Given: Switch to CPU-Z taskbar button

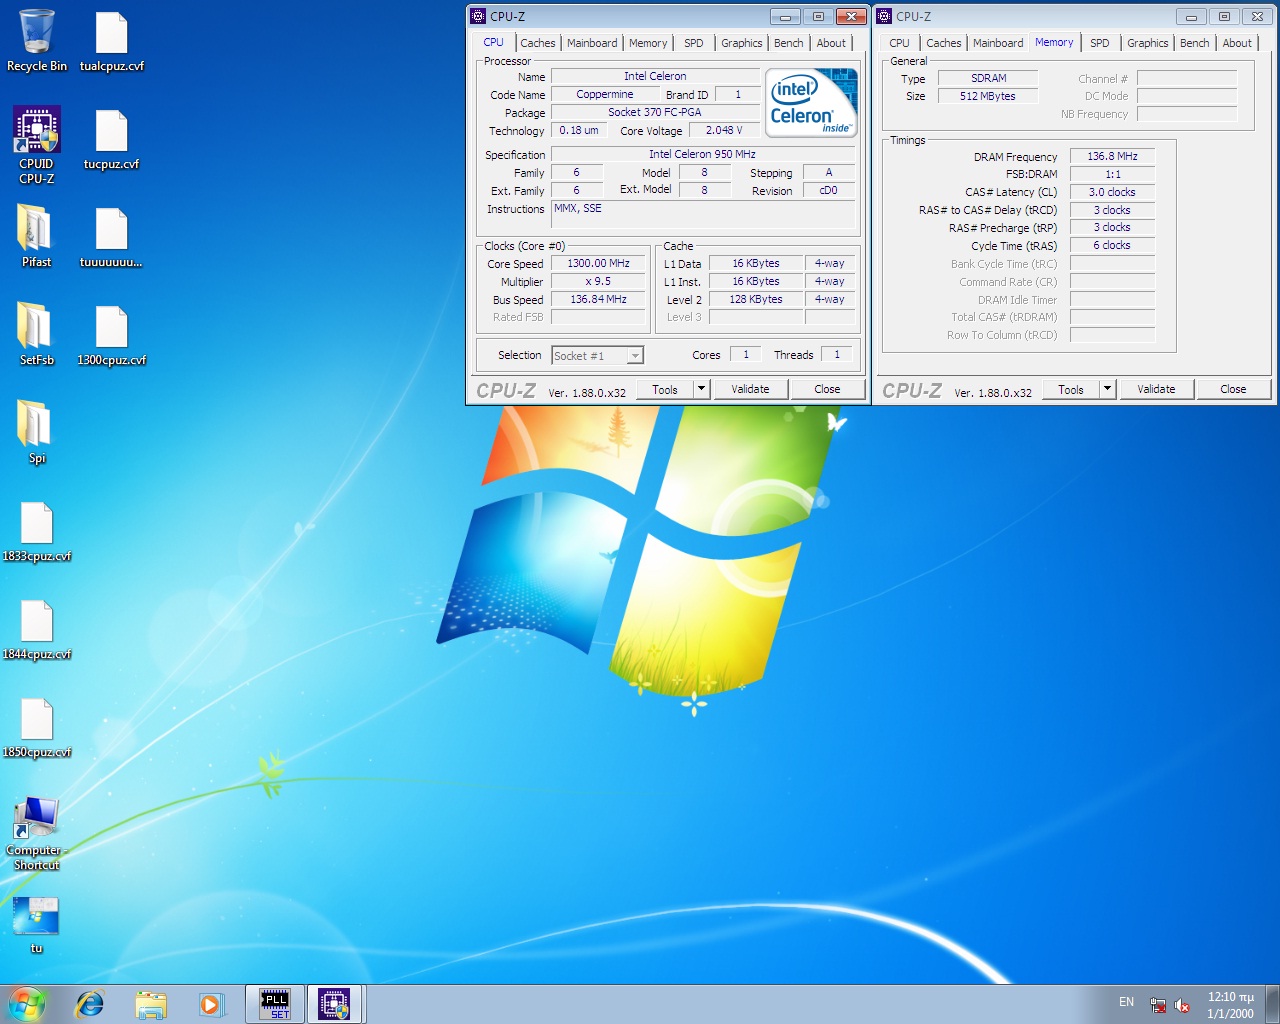Looking at the screenshot, I should tap(334, 1004).
